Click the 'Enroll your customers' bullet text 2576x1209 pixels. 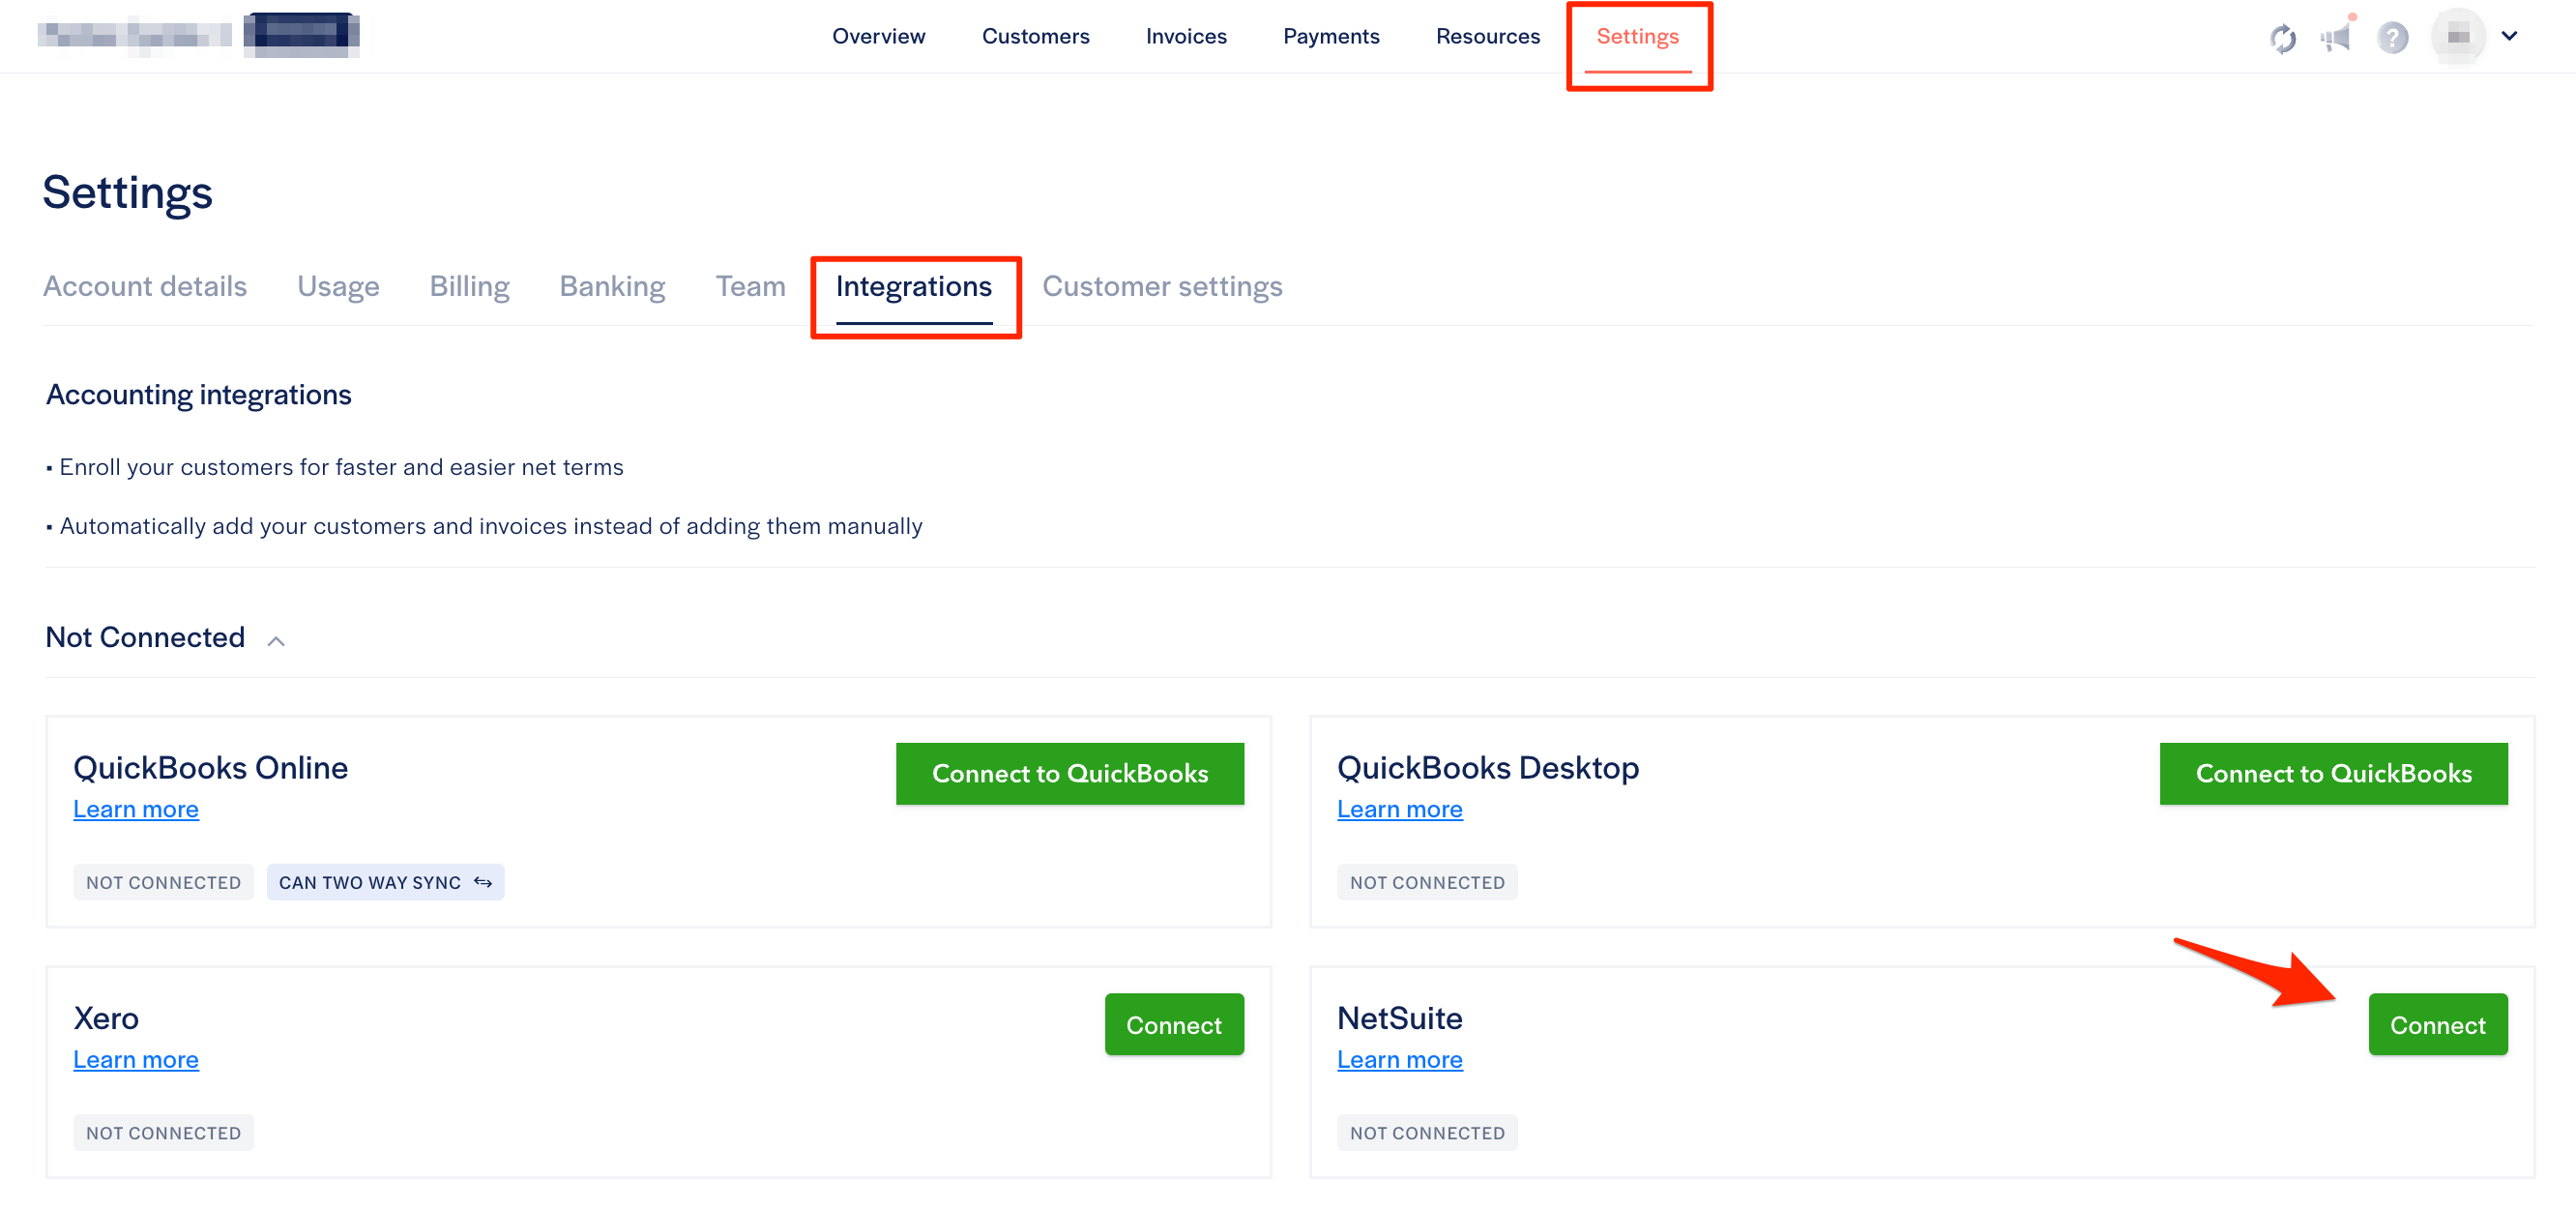pos(341,467)
